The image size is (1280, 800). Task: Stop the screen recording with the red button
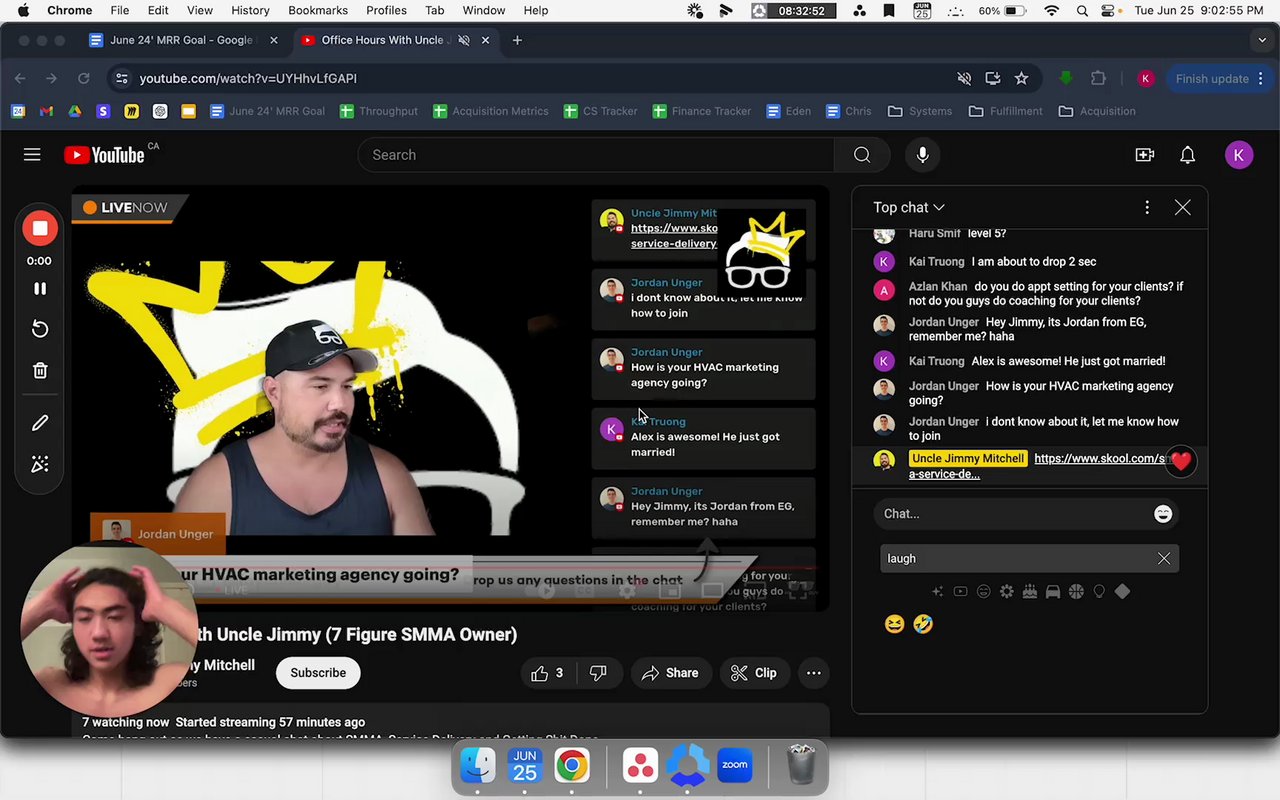tap(40, 229)
